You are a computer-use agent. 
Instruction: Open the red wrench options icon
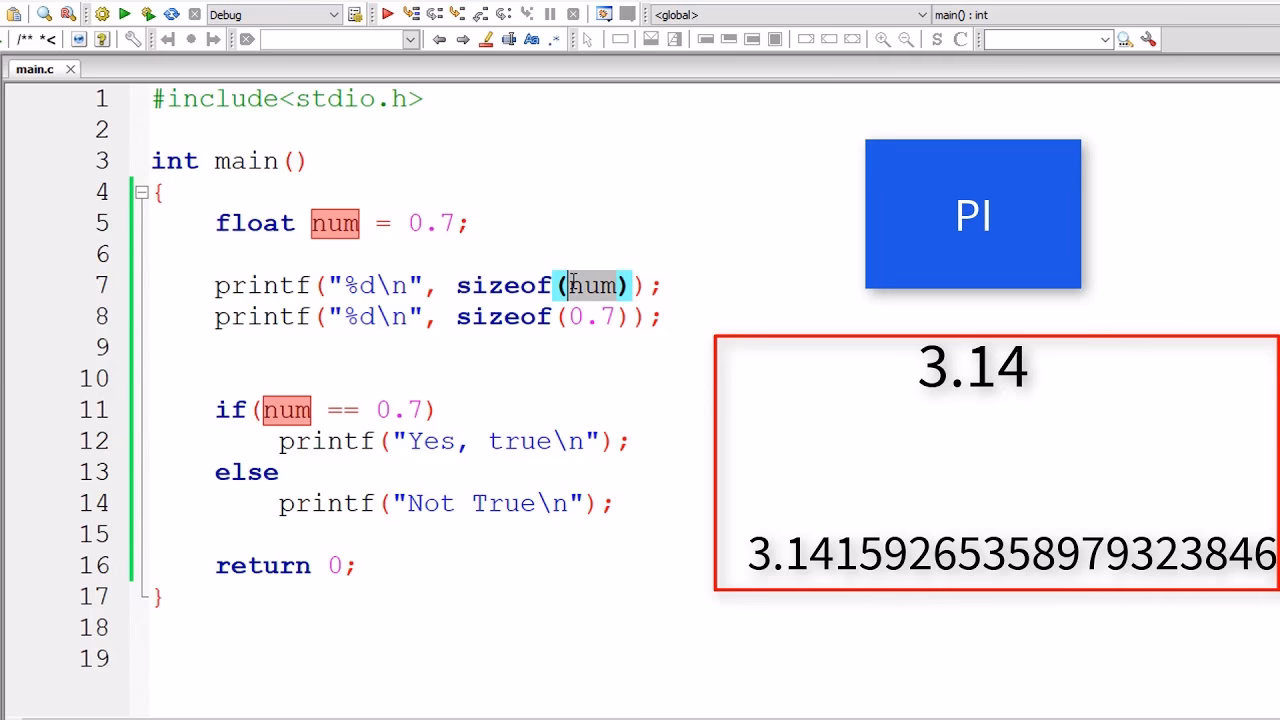[x=1148, y=39]
